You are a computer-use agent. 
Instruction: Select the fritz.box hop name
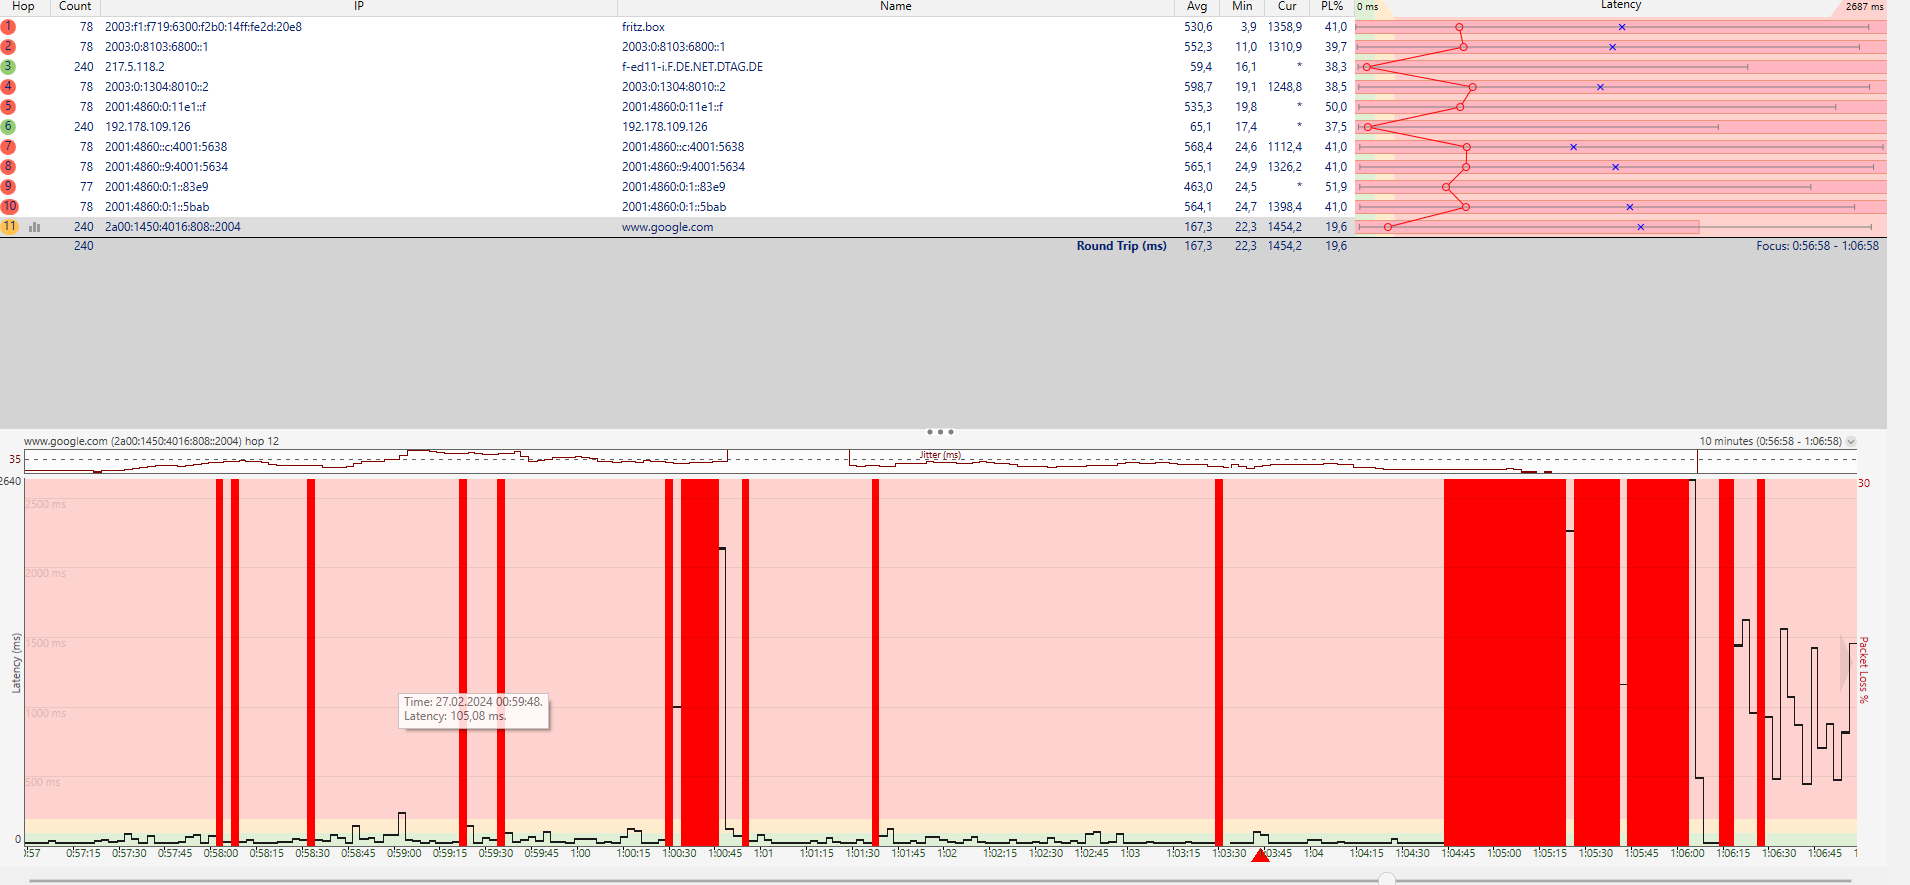643,27
